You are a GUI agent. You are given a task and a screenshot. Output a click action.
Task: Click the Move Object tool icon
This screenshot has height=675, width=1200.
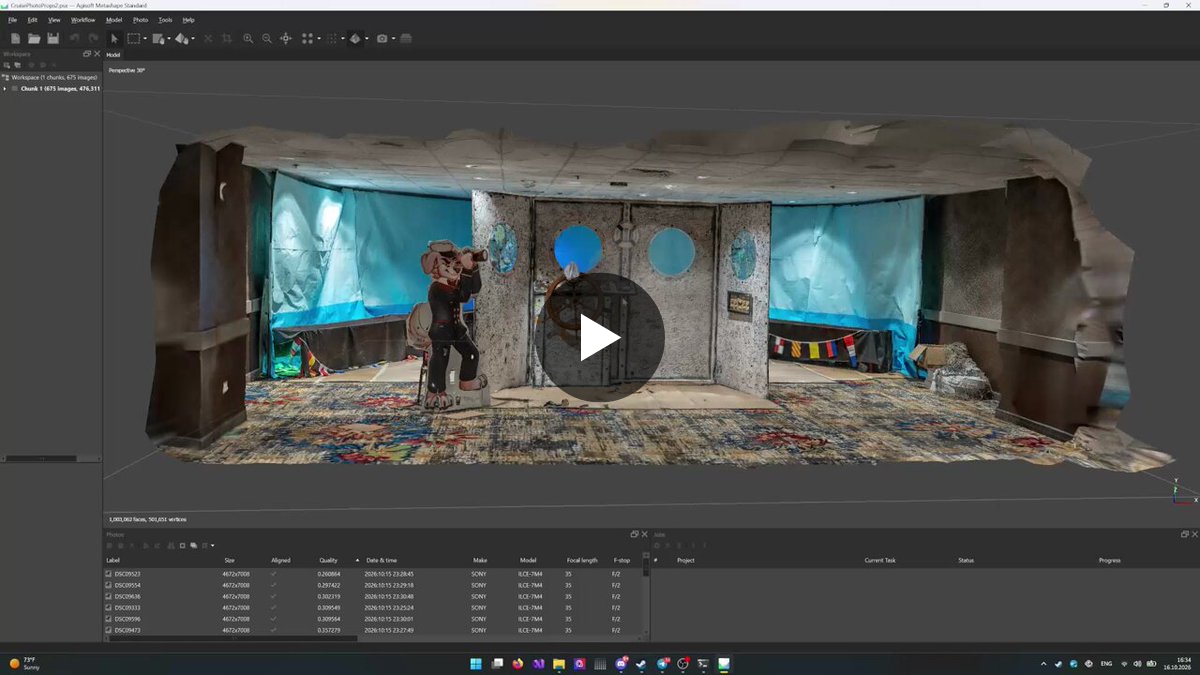tap(181, 38)
